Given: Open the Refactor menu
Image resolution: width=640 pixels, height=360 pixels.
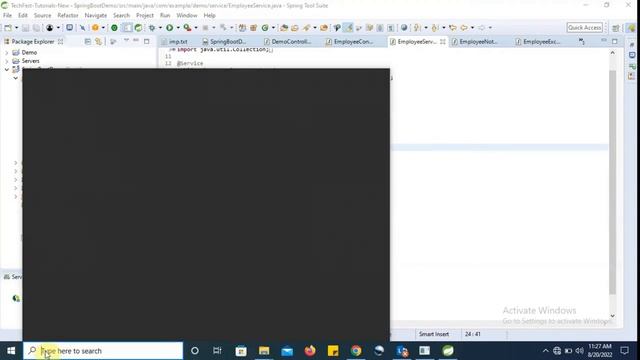Looking at the screenshot, I should (68, 16).
